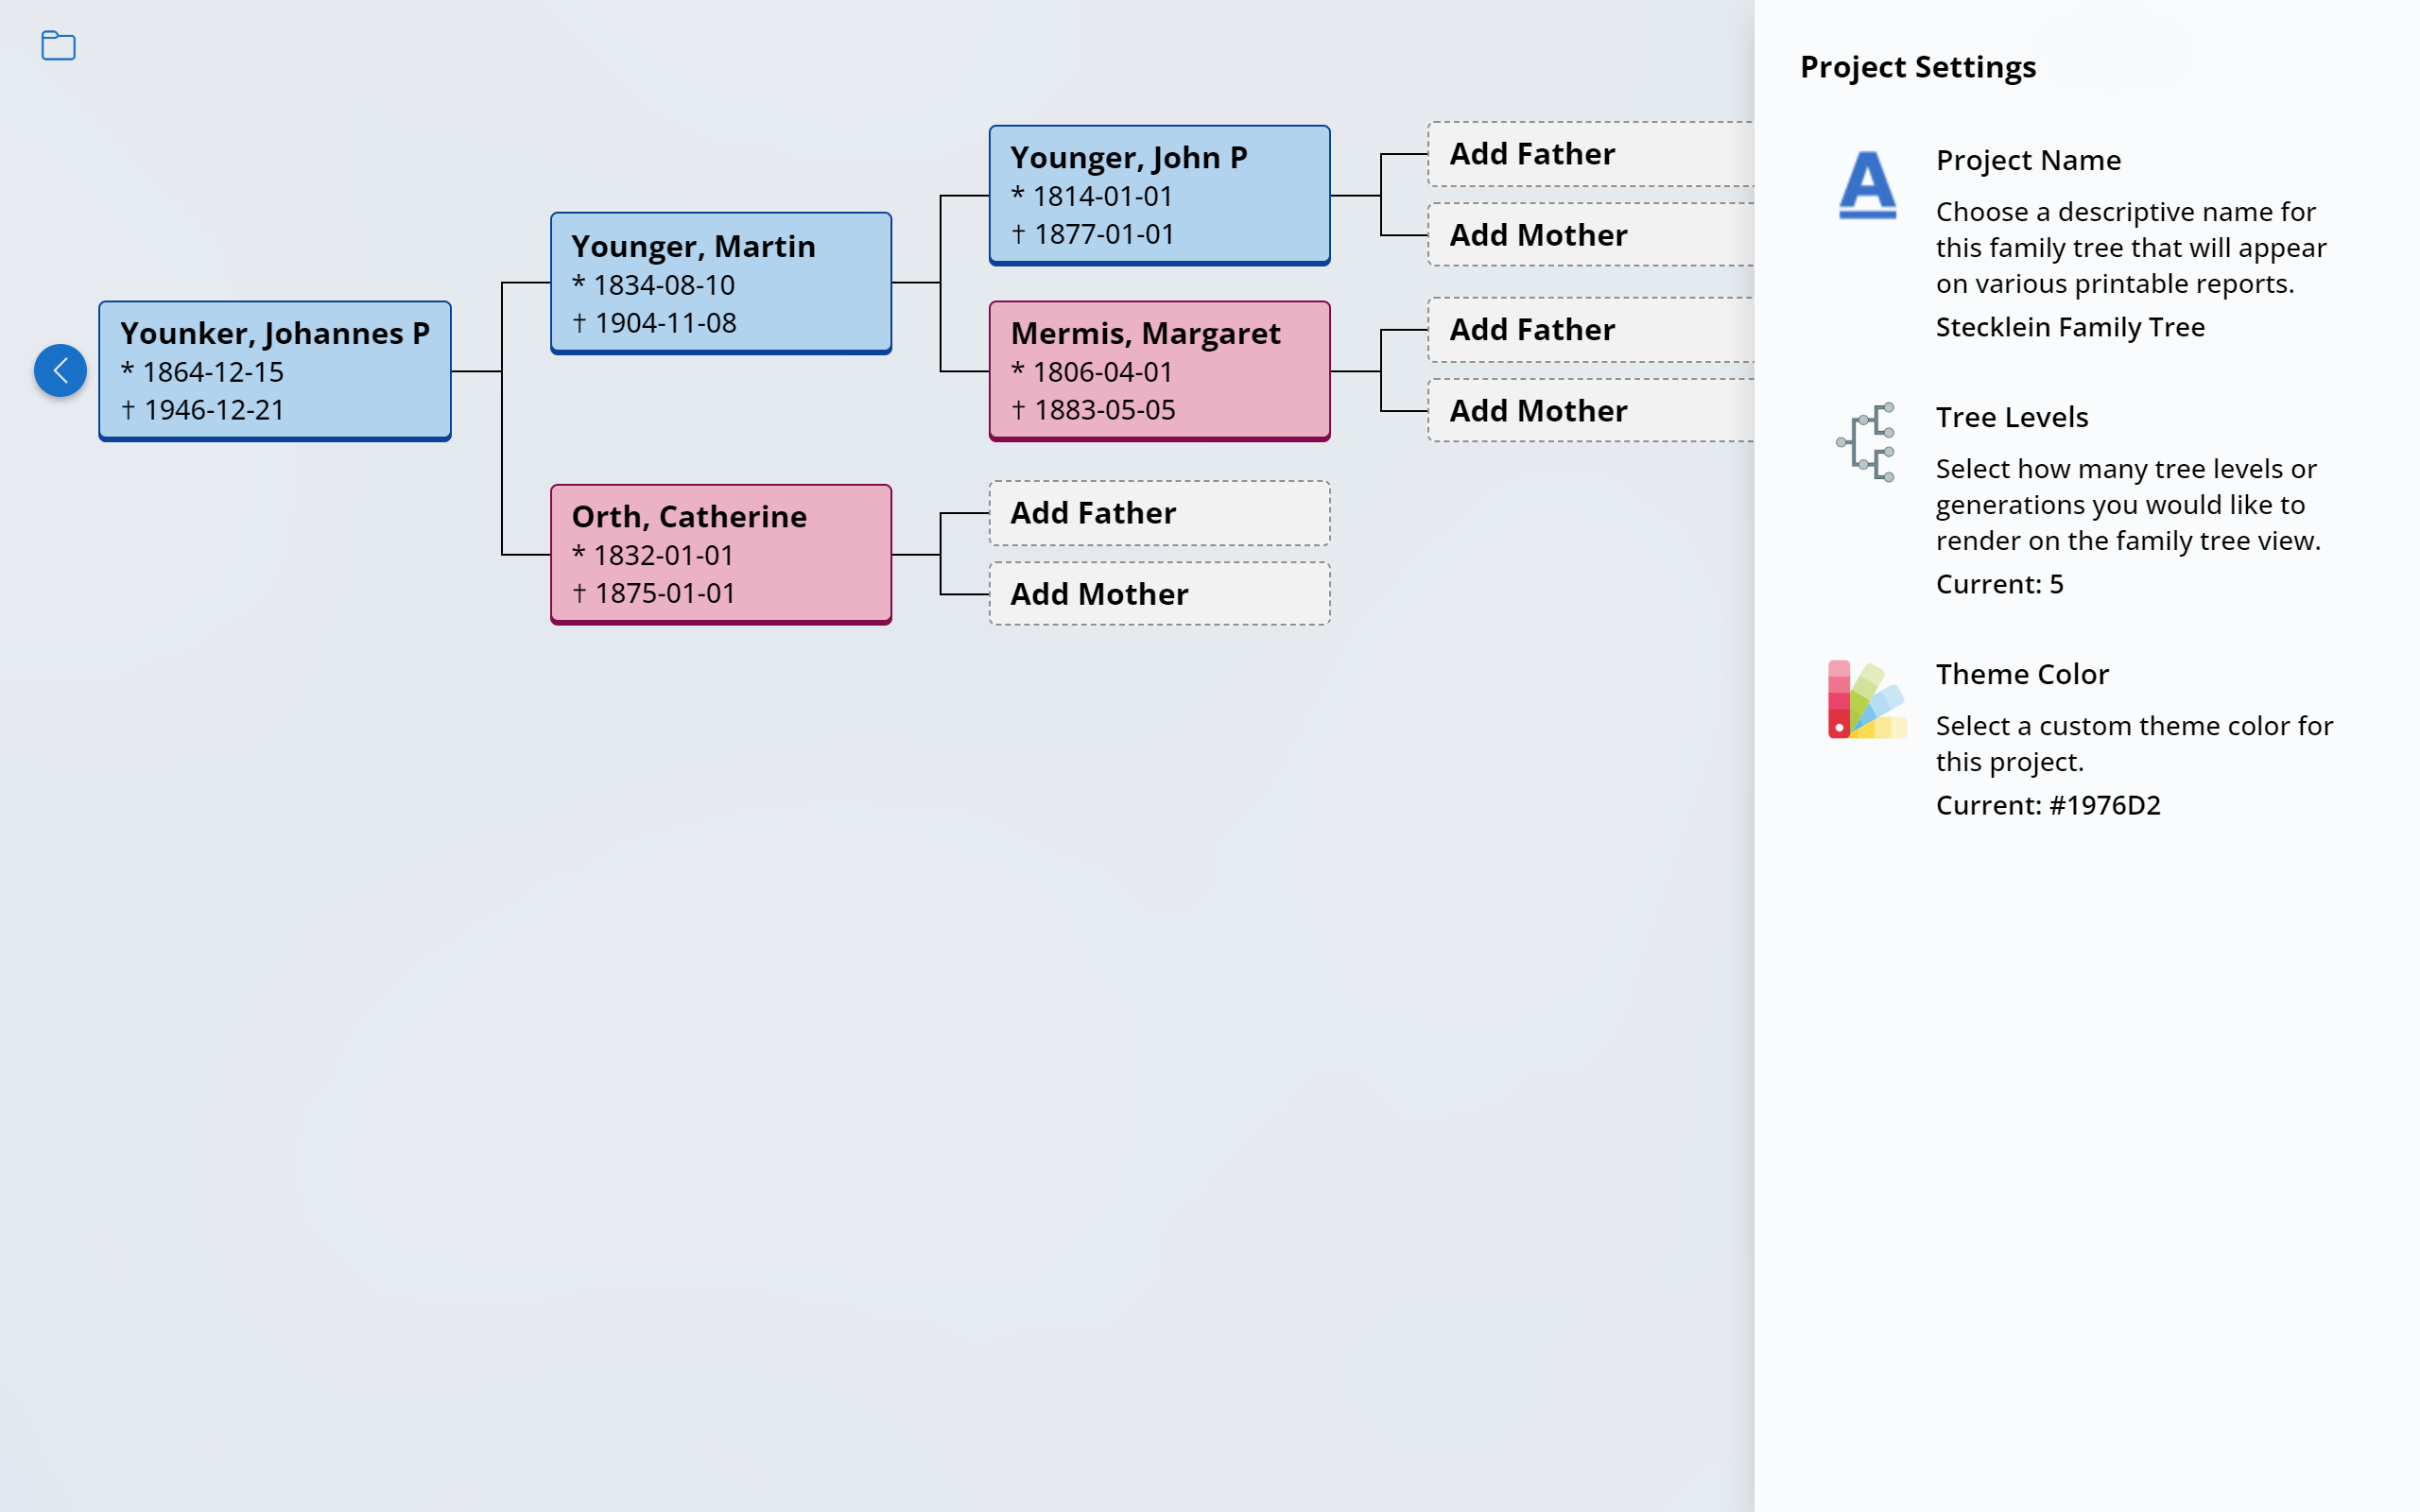
Task: Open the Tree Levels setting title
Action: (2011, 417)
